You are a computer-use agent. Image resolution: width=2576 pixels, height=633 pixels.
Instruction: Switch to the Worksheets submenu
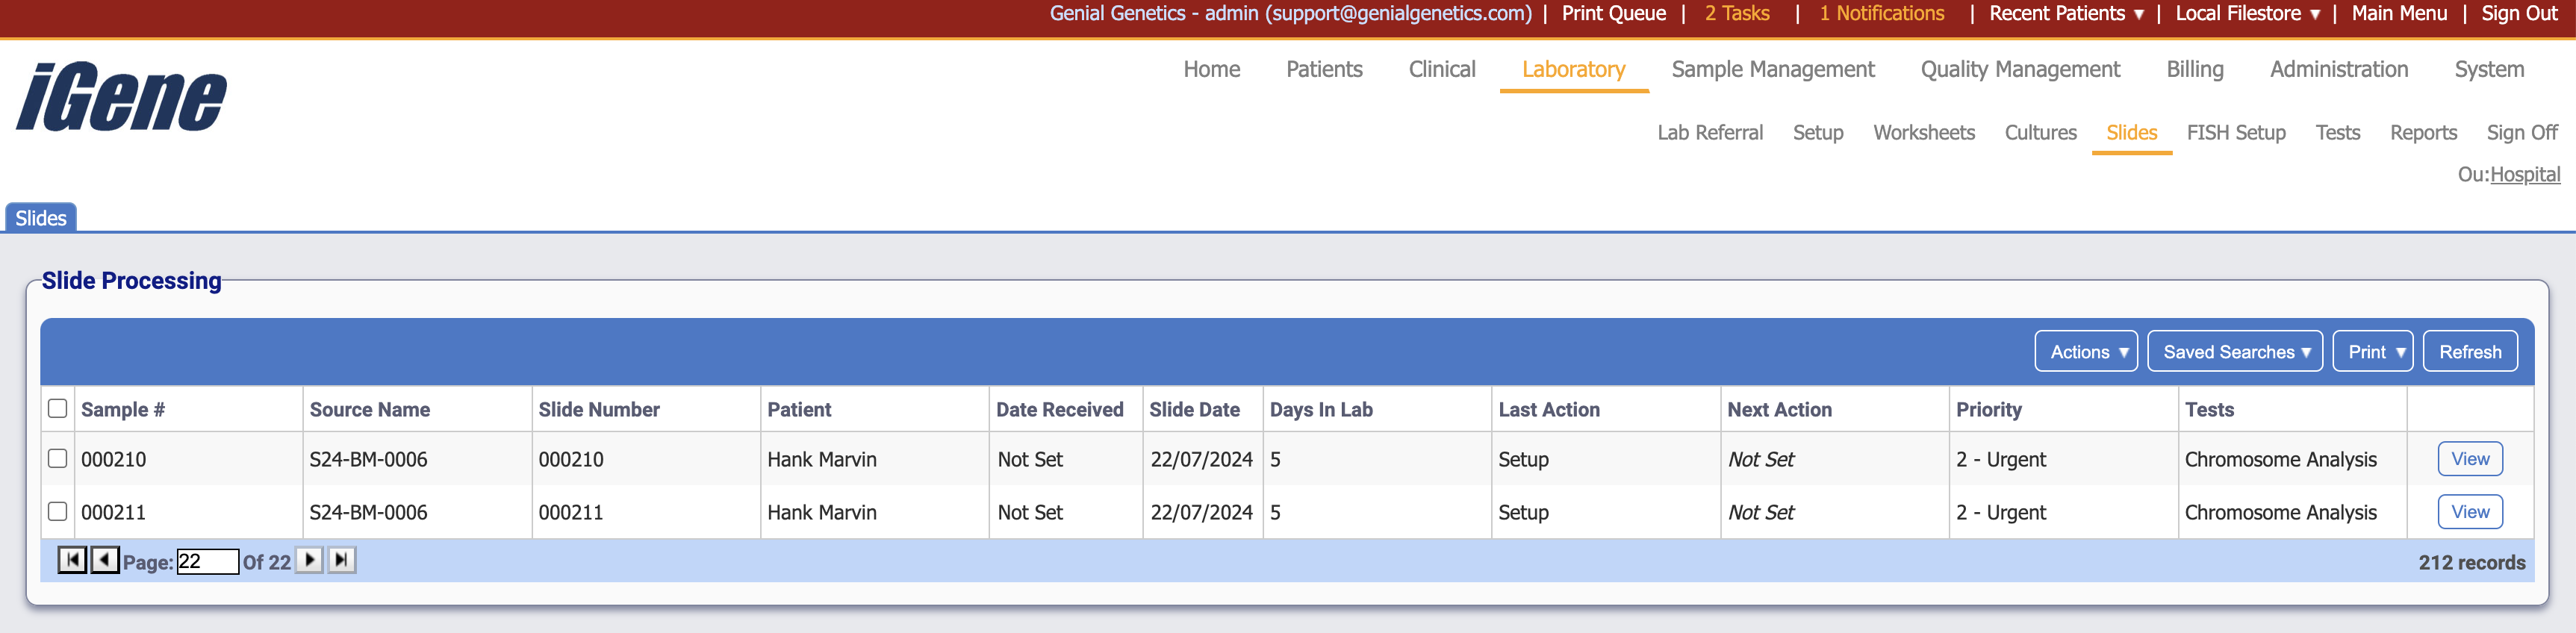point(1923,132)
